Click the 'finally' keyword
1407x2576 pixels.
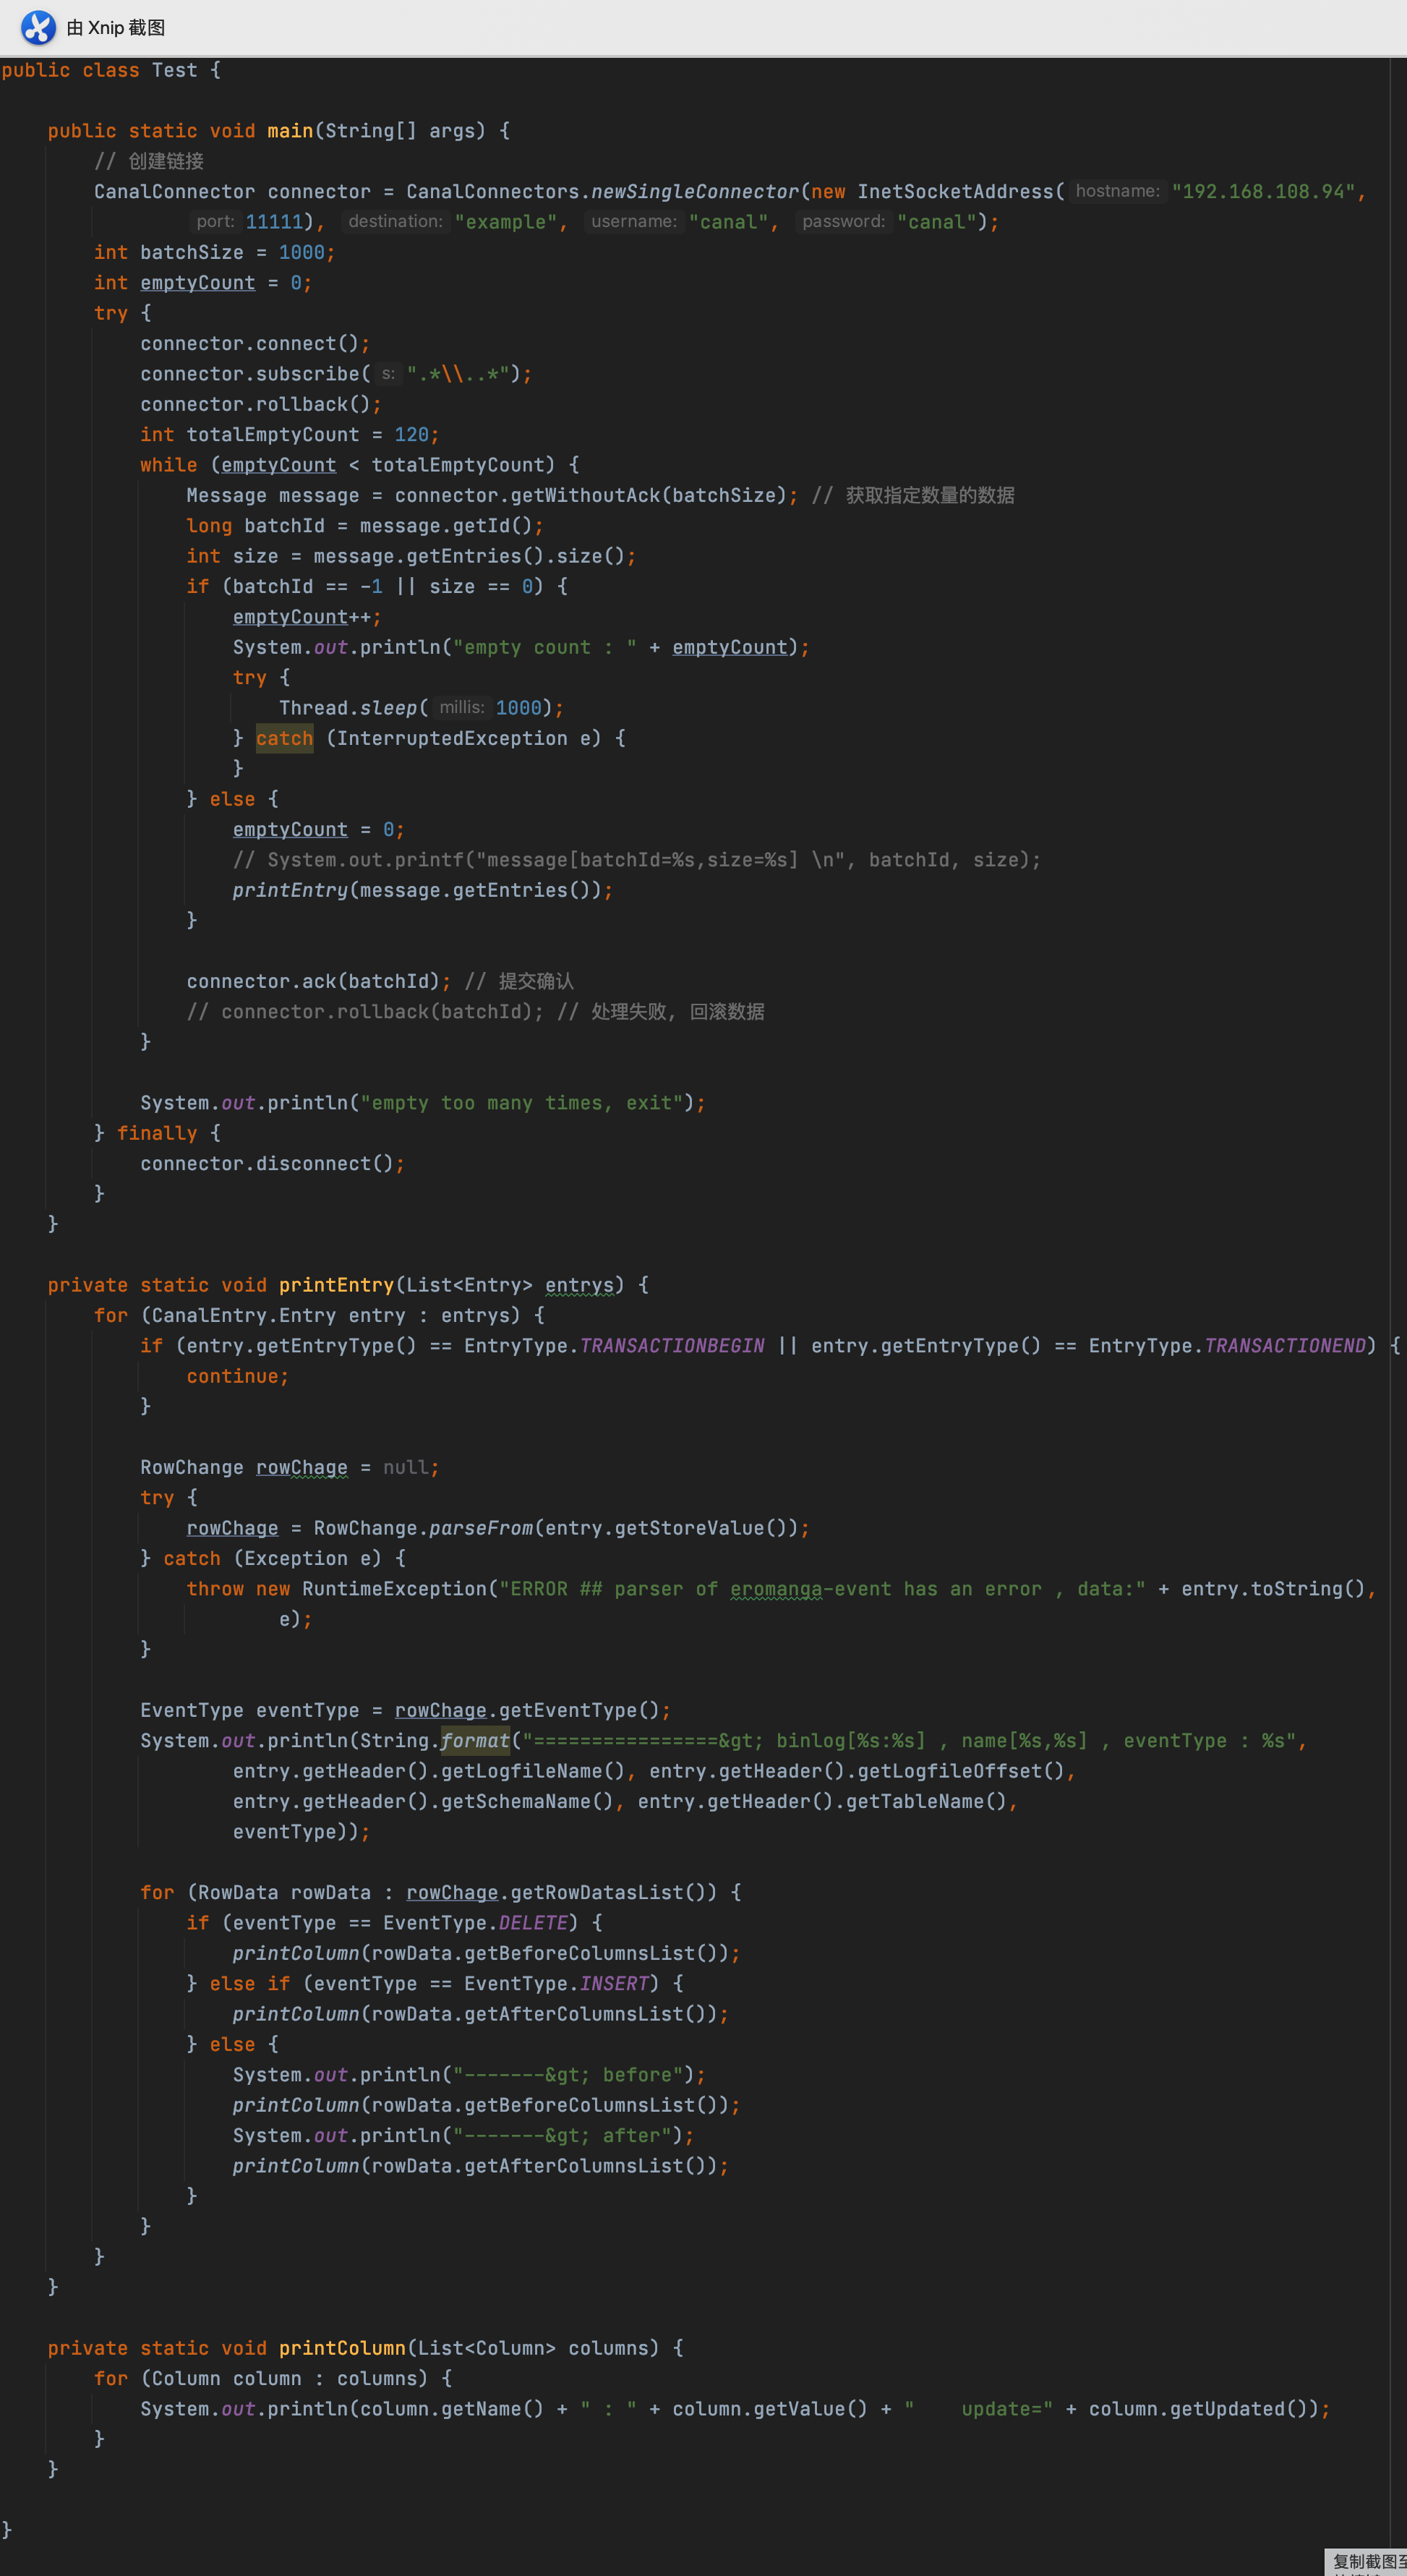157,1133
